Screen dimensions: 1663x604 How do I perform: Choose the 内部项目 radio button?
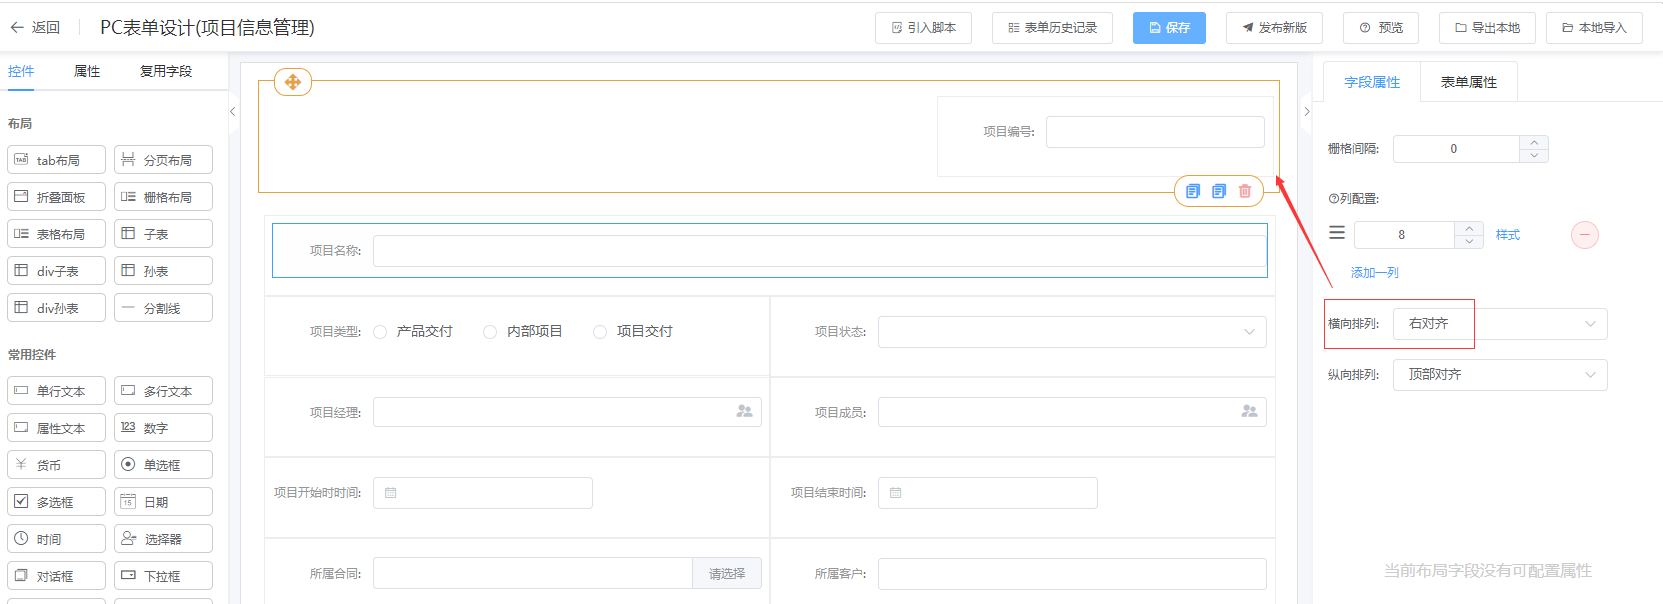490,332
